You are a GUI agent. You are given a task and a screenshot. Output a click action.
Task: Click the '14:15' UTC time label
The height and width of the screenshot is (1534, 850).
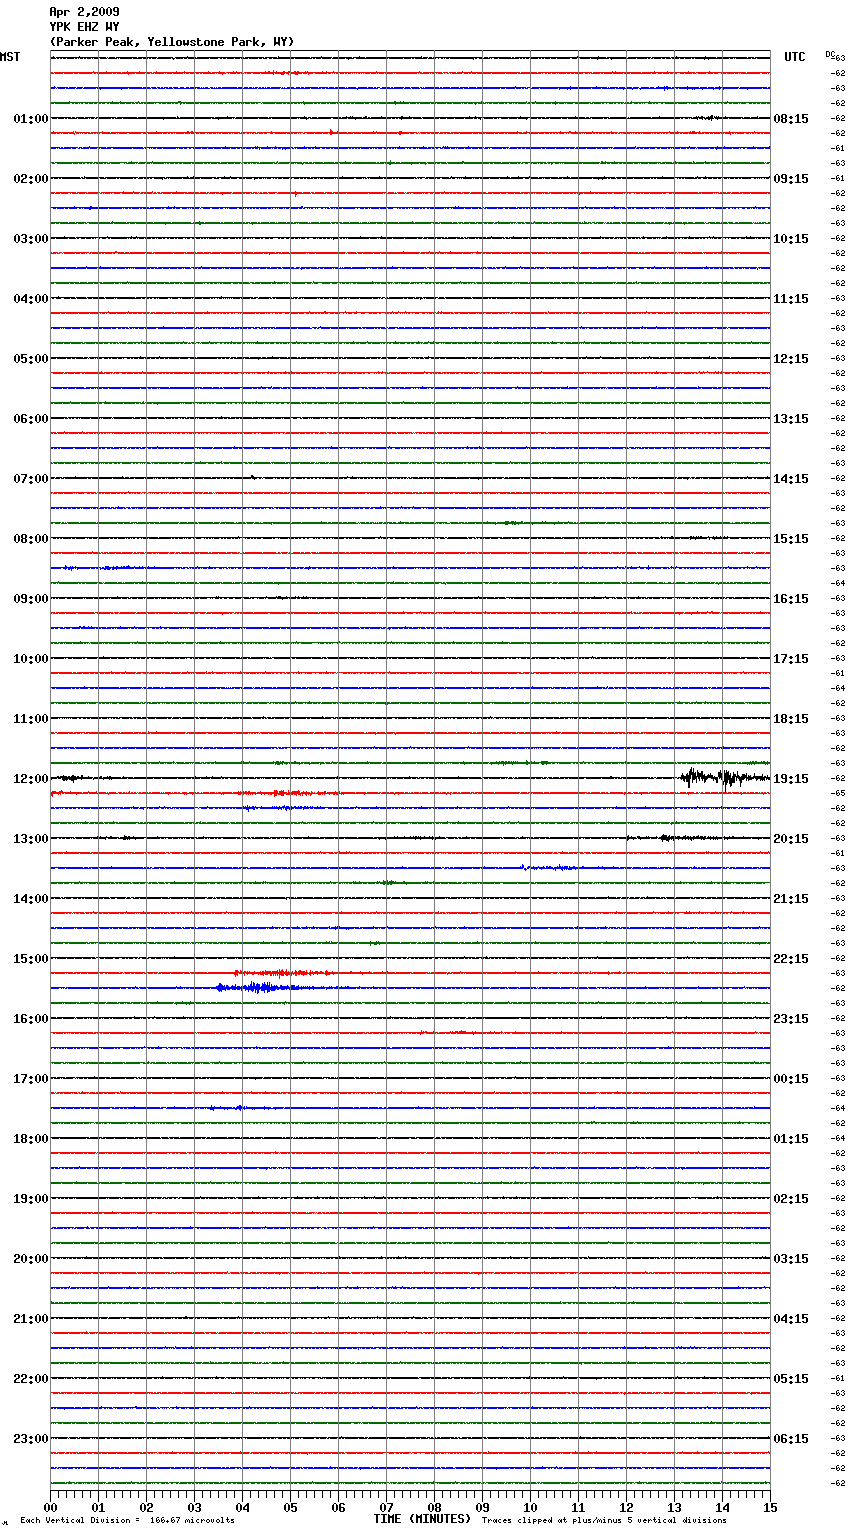click(791, 479)
